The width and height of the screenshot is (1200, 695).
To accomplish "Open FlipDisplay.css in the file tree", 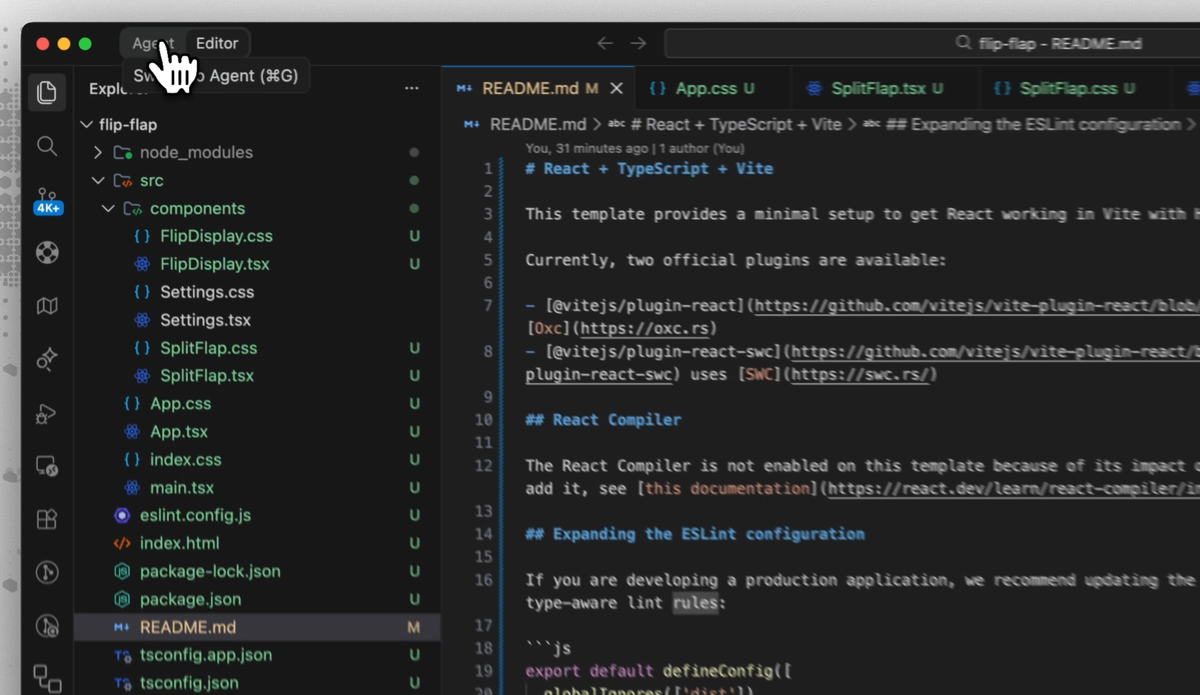I will [216, 237].
